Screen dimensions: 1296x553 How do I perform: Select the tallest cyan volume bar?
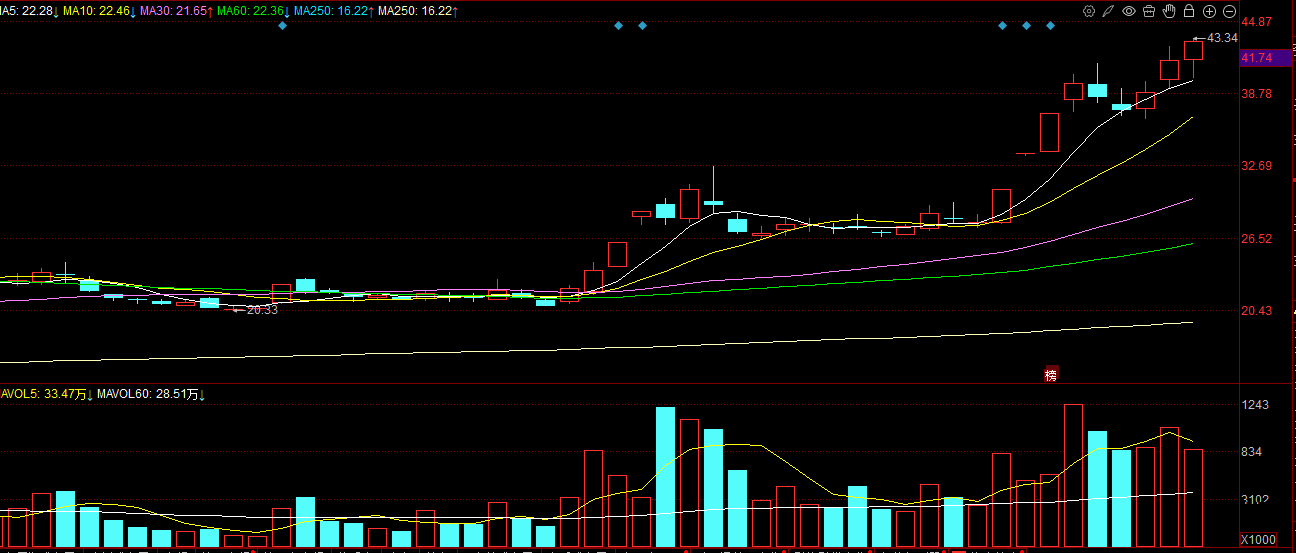coord(665,477)
